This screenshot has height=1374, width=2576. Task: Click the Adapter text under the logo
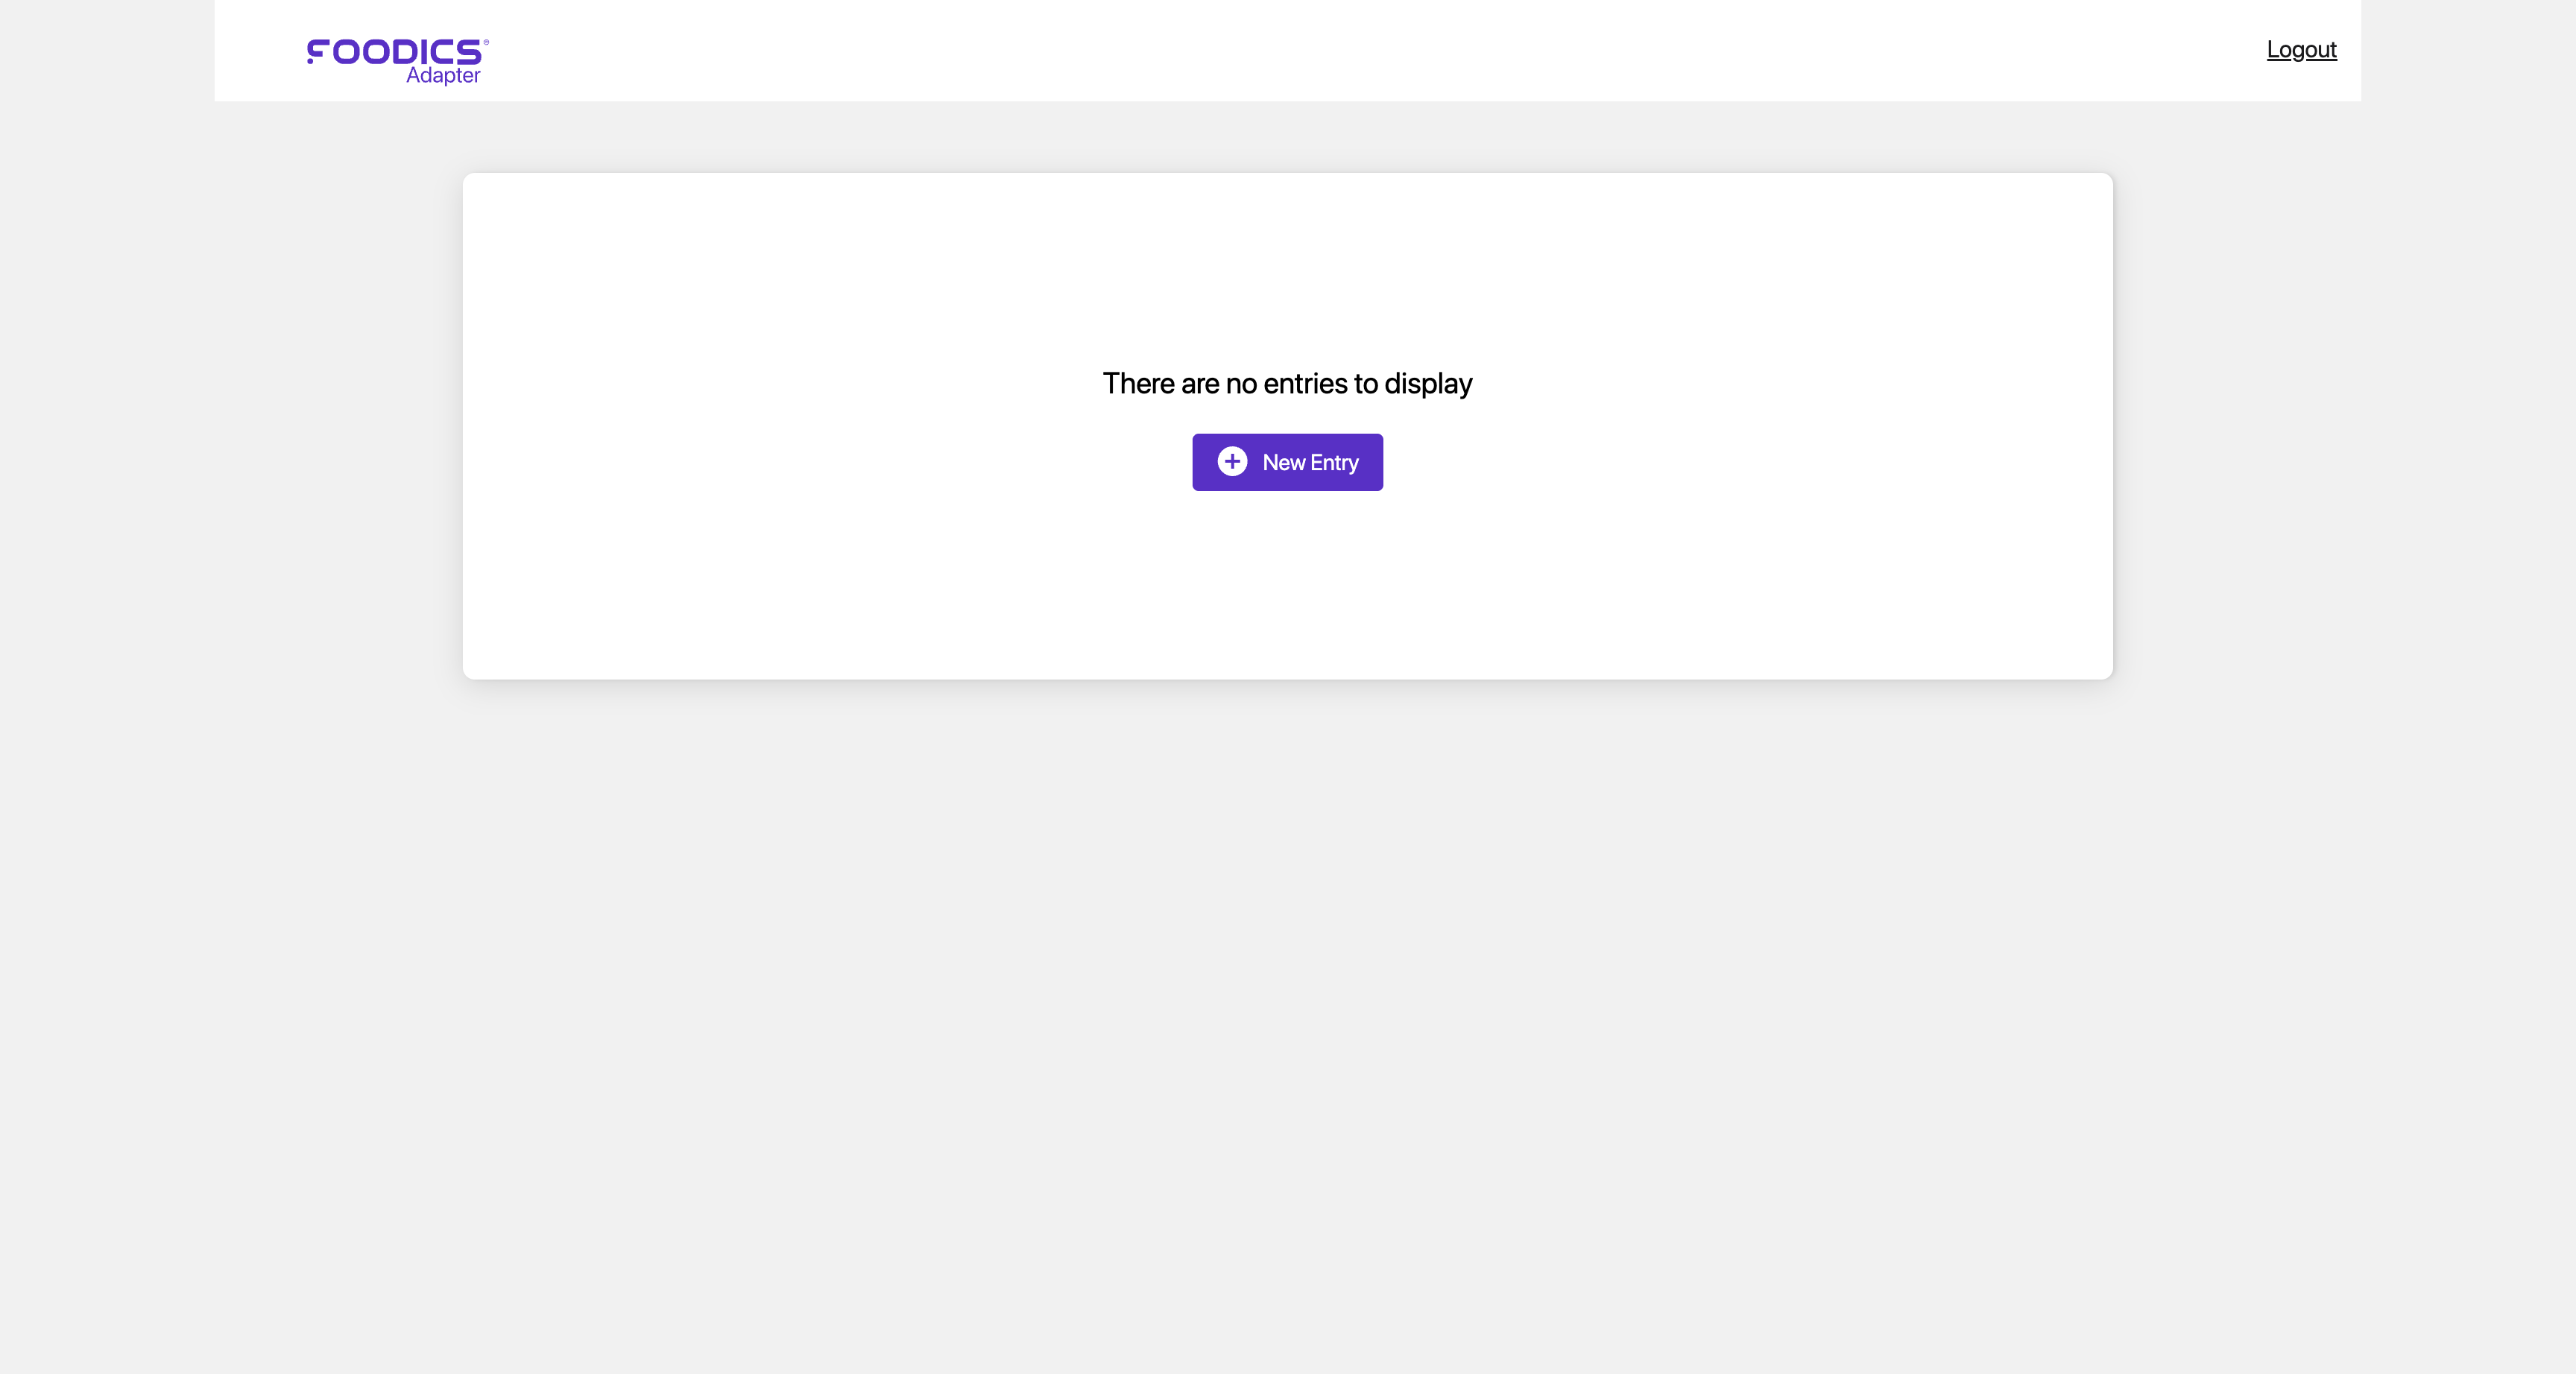coord(443,76)
